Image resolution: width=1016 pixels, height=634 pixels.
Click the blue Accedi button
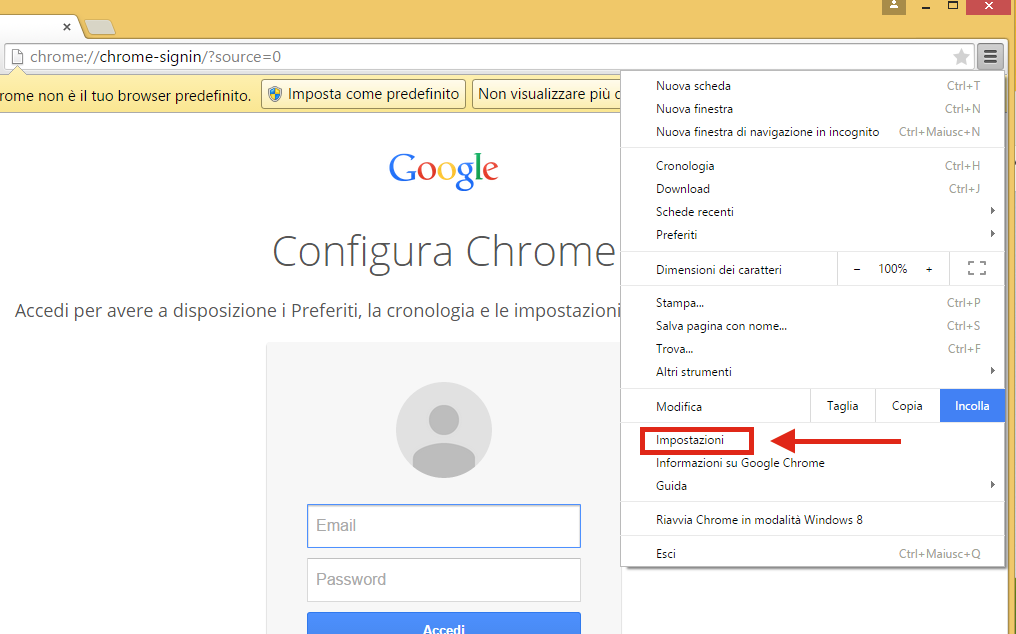coord(444,624)
